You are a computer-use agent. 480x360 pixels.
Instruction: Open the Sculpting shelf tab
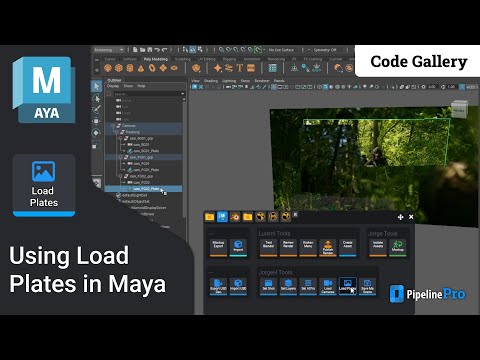[x=183, y=59]
